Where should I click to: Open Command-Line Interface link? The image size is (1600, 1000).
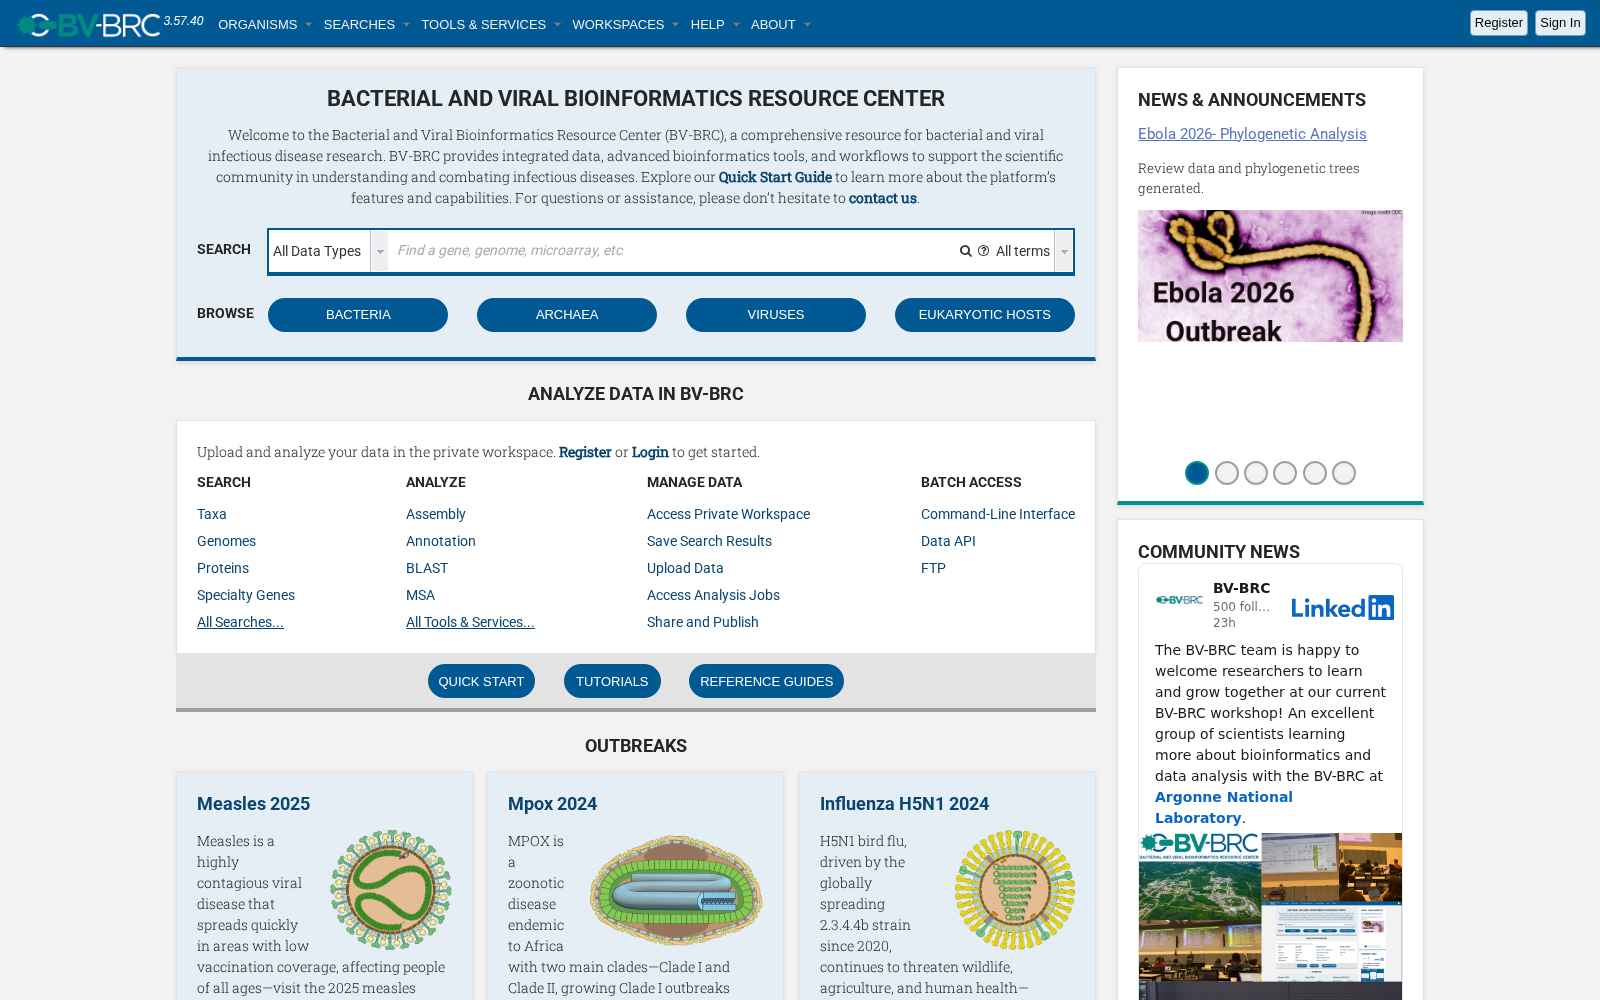click(x=998, y=514)
